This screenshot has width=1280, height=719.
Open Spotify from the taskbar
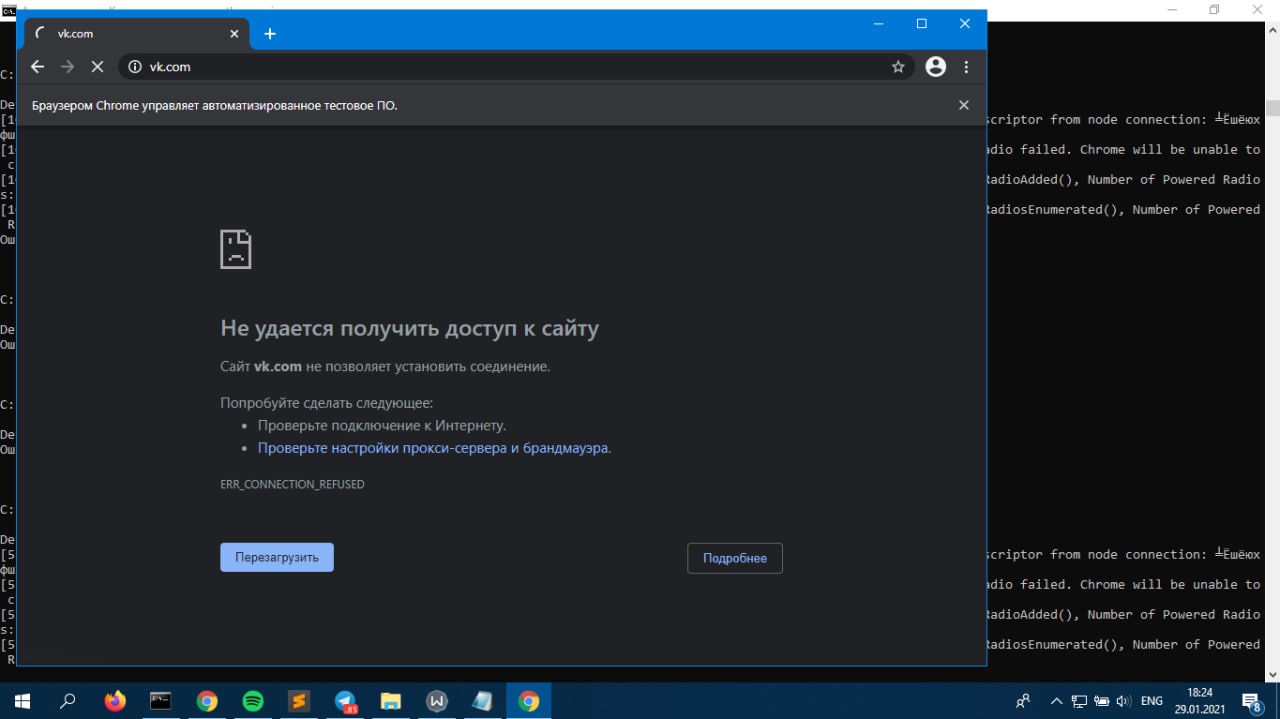click(x=253, y=701)
